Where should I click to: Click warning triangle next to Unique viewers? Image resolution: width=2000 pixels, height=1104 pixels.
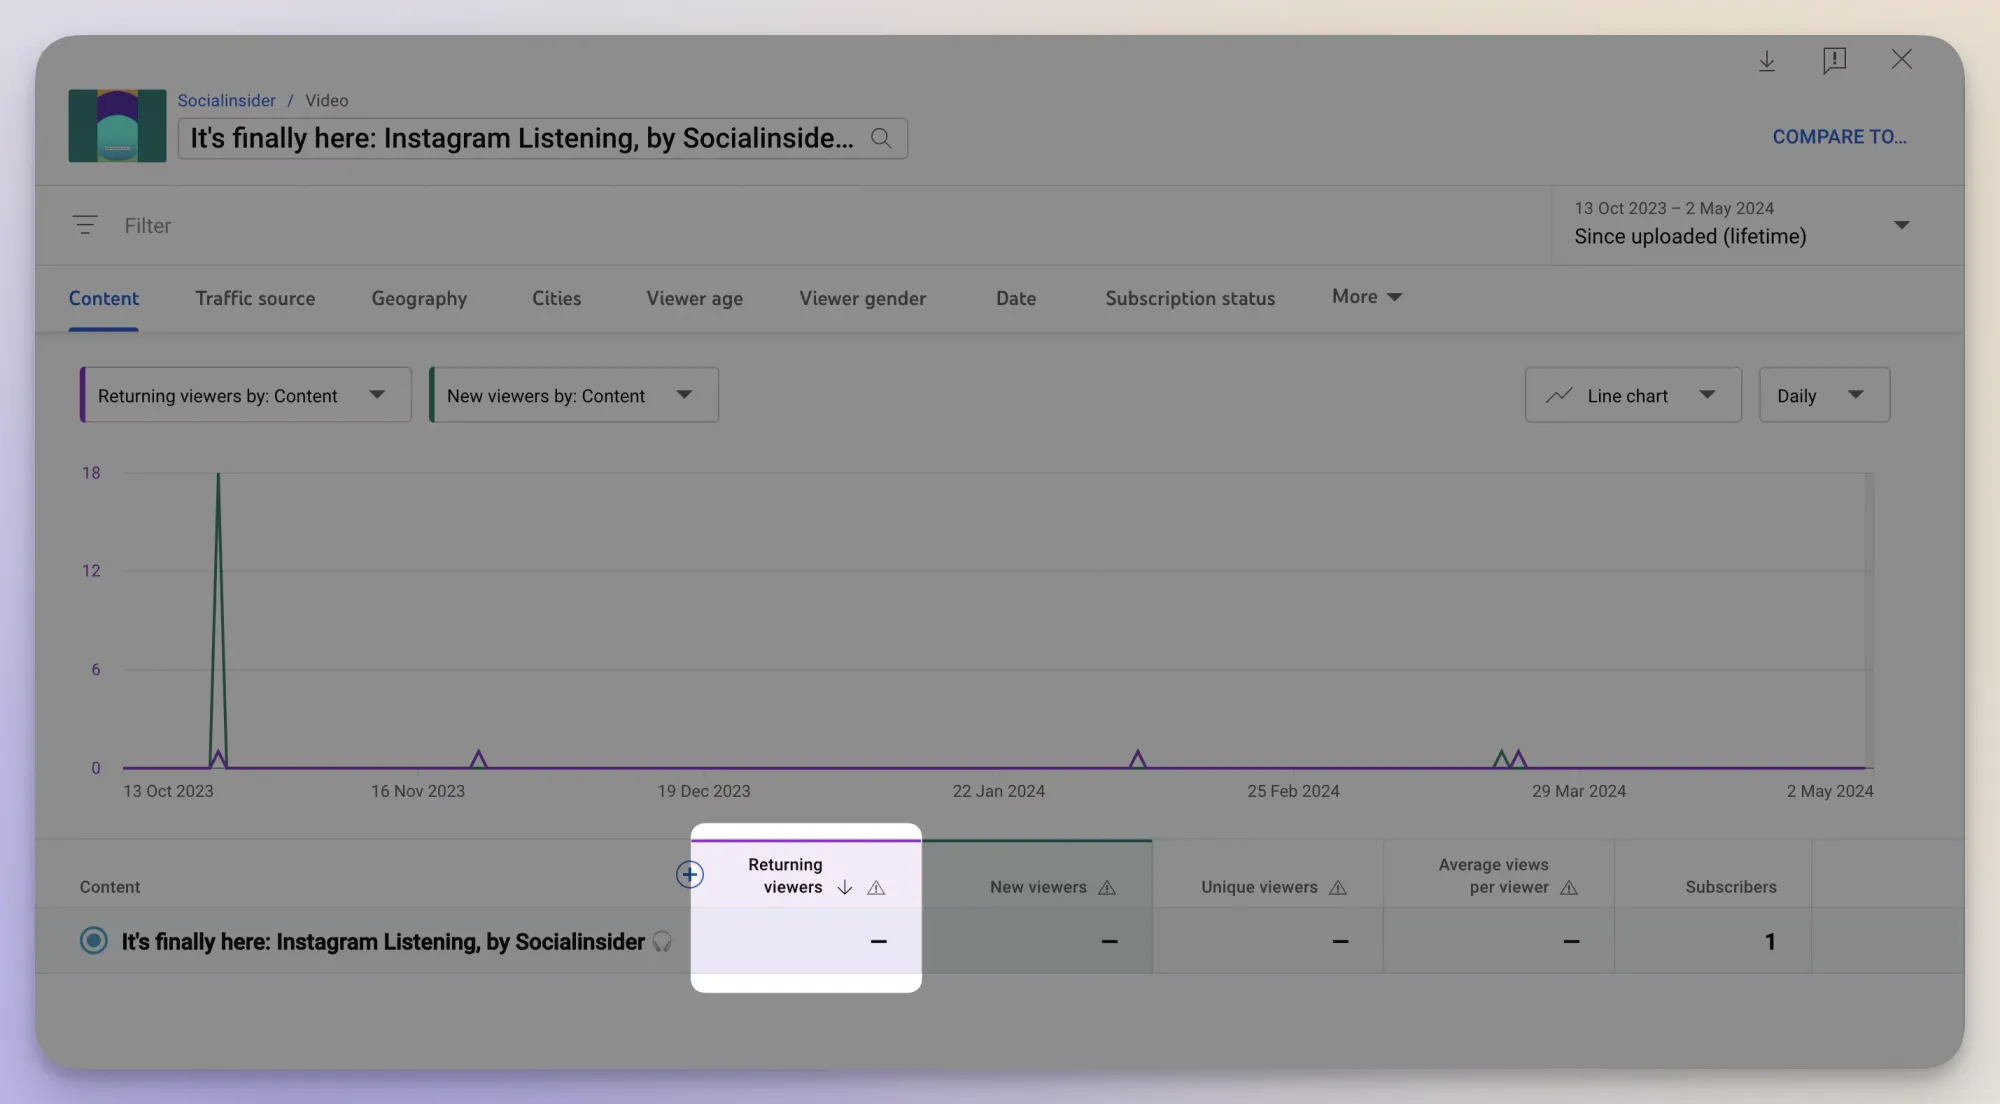click(1338, 887)
